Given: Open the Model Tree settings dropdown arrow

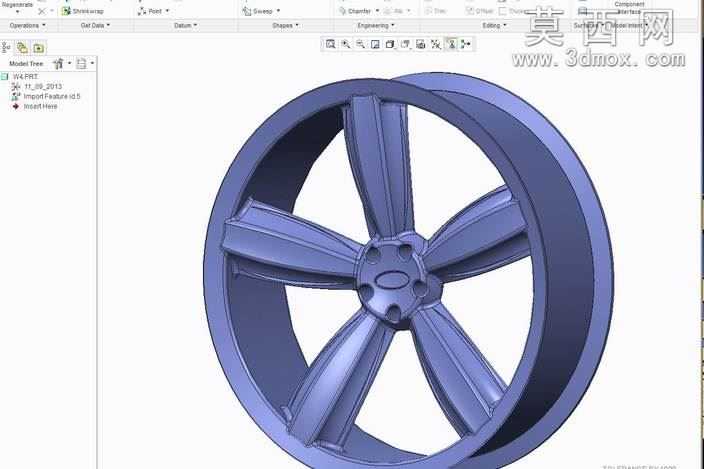Looking at the screenshot, I should tap(70, 63).
